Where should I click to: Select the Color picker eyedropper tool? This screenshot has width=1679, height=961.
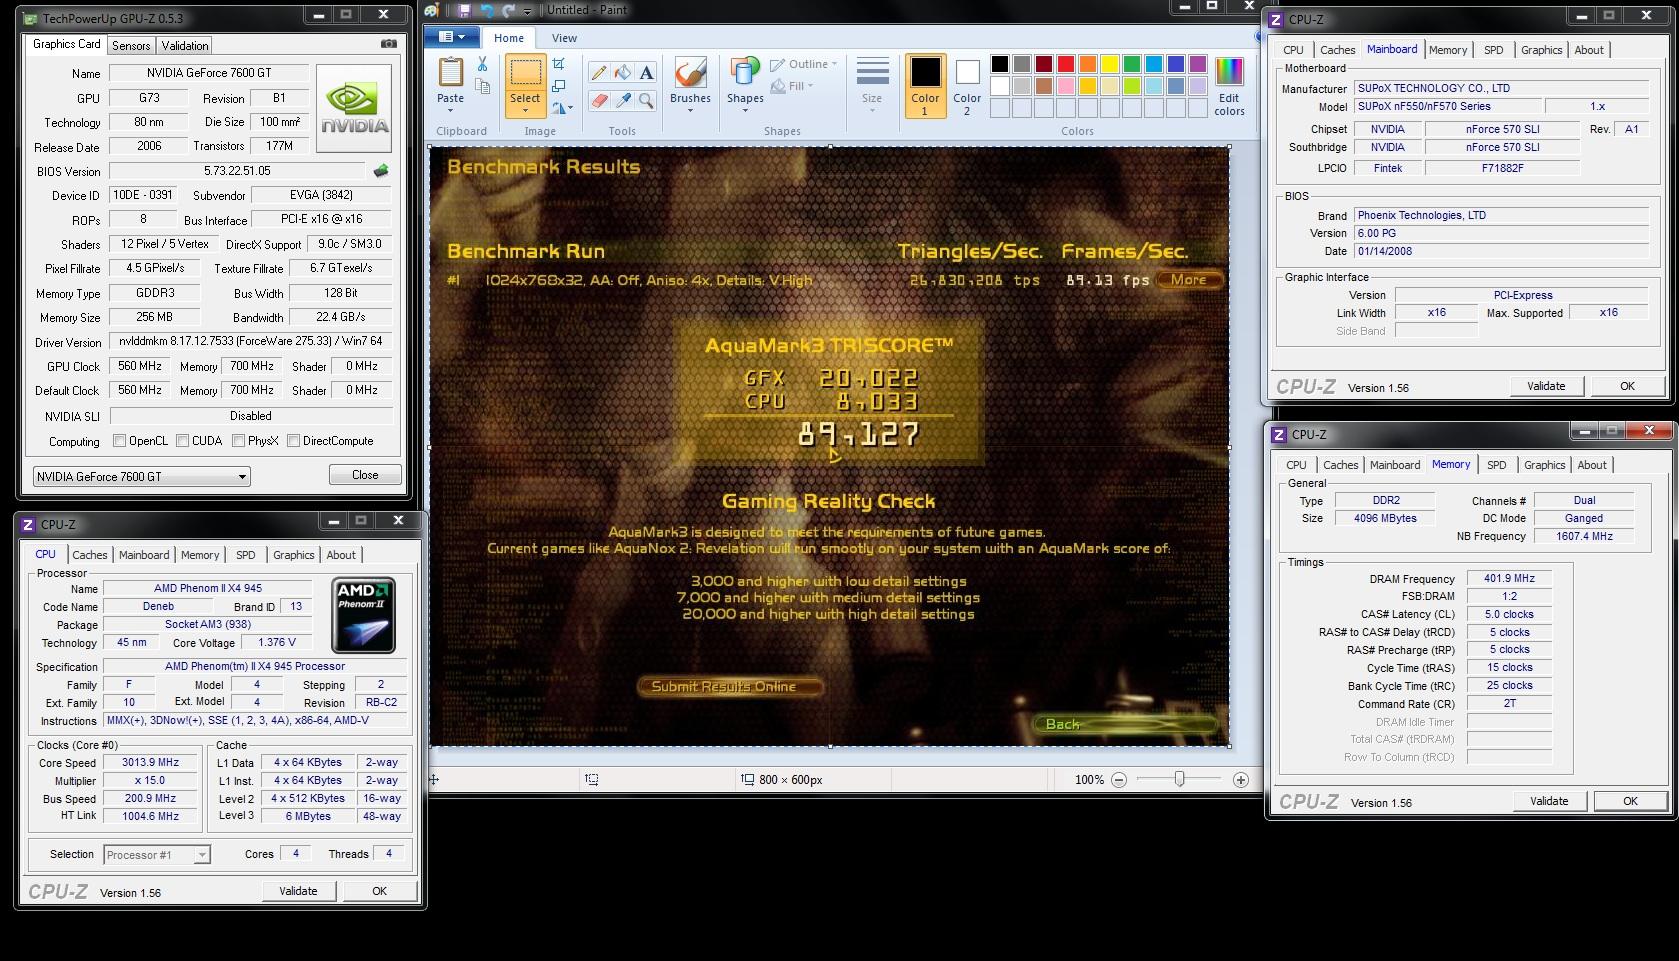622,100
